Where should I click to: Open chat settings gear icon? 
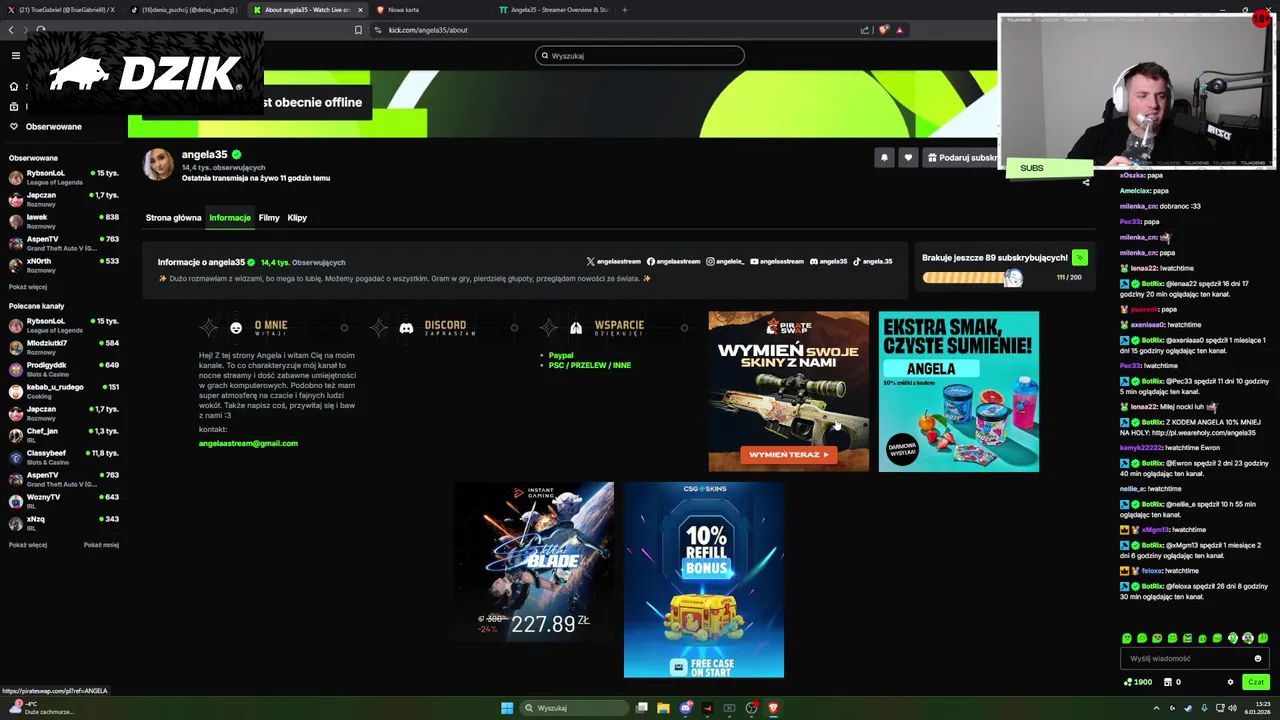1230,682
